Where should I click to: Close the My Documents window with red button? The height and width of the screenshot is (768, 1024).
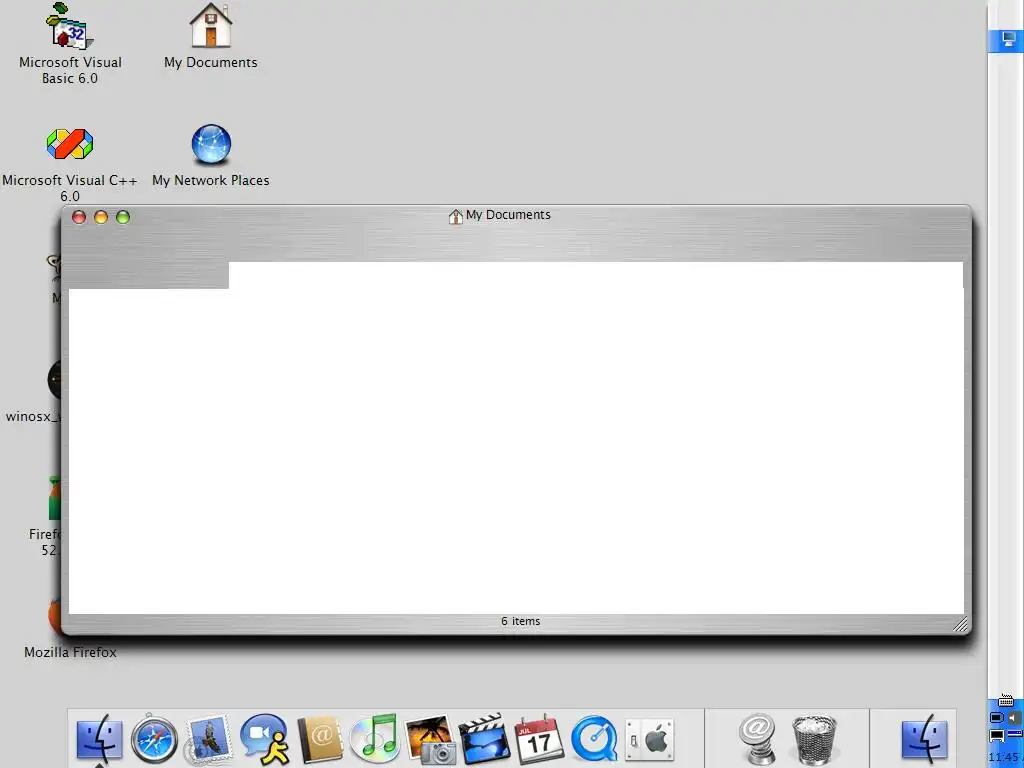pos(79,217)
